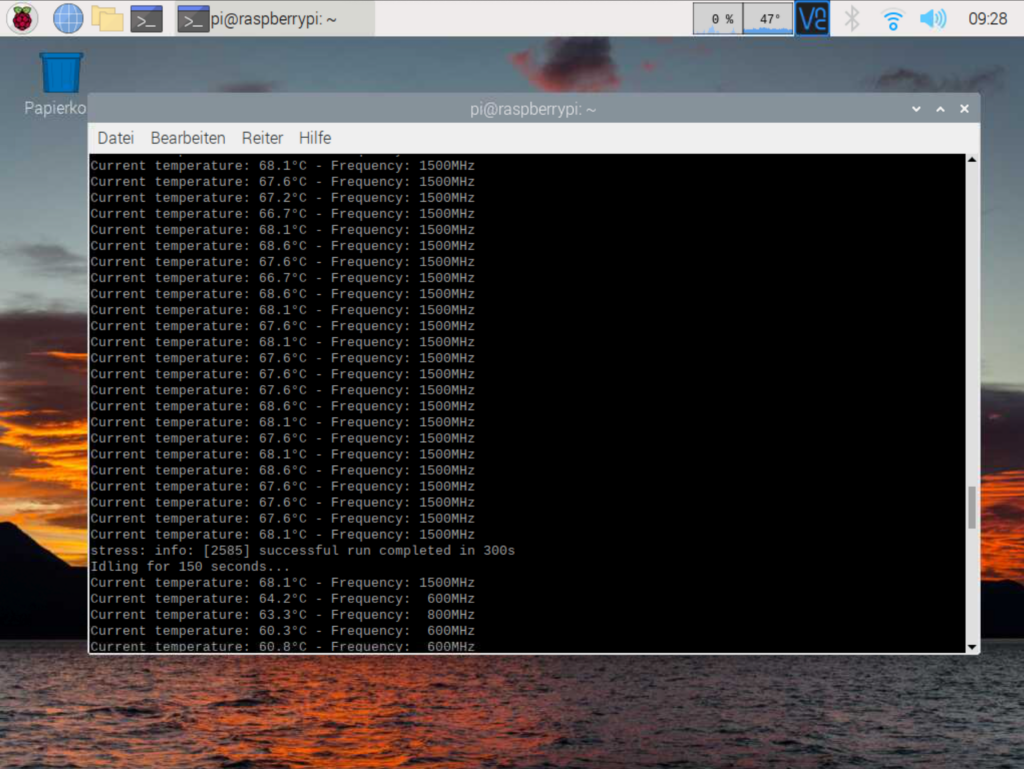Open the Datei menu

[116, 138]
